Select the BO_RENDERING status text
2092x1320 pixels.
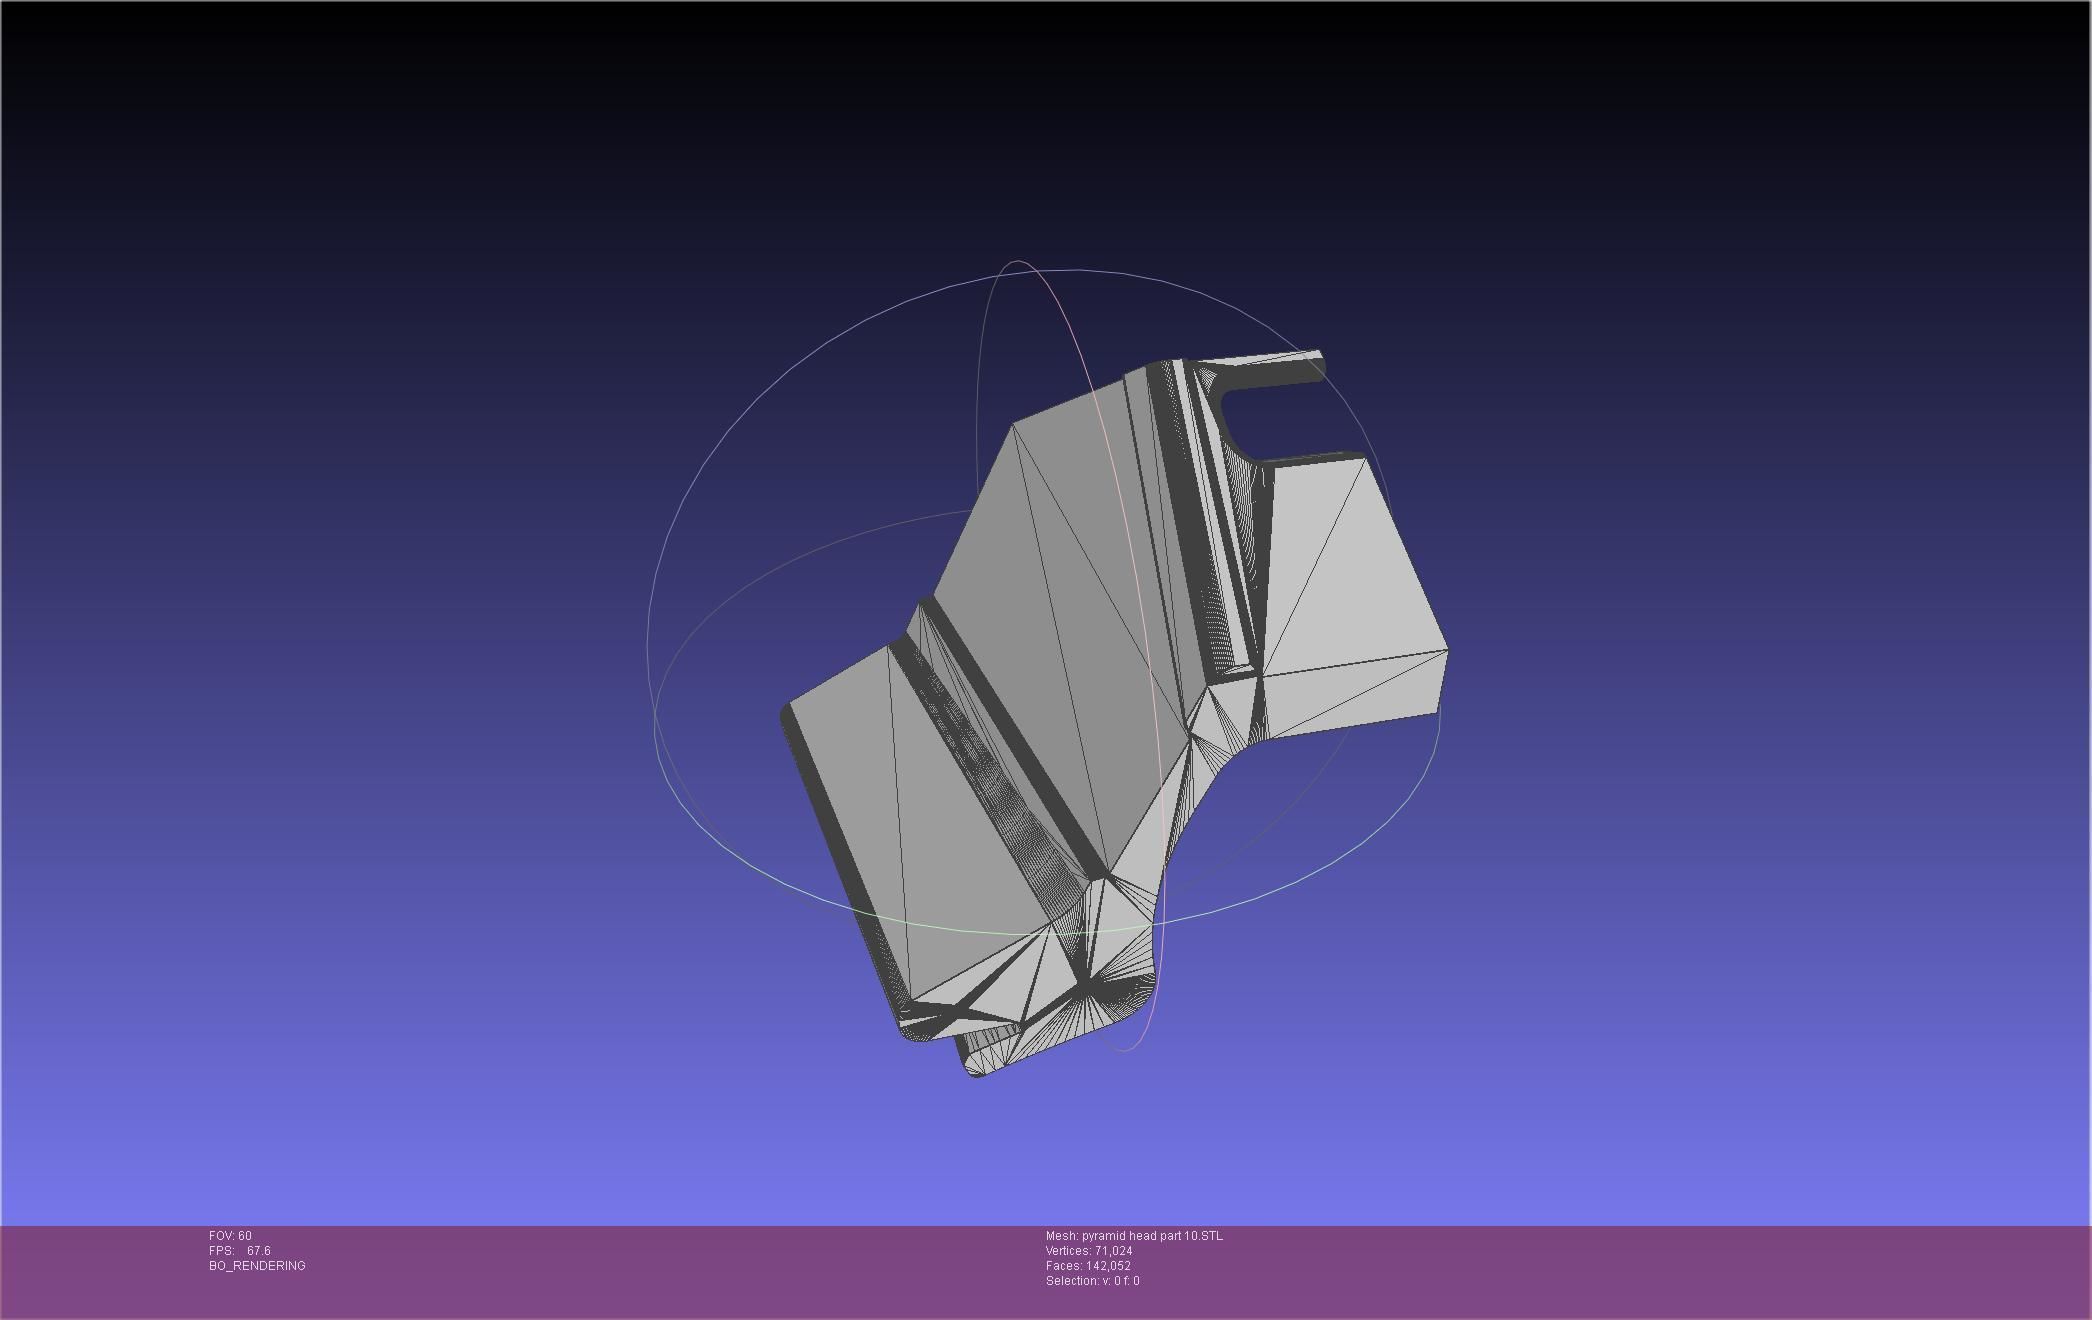tap(257, 1266)
